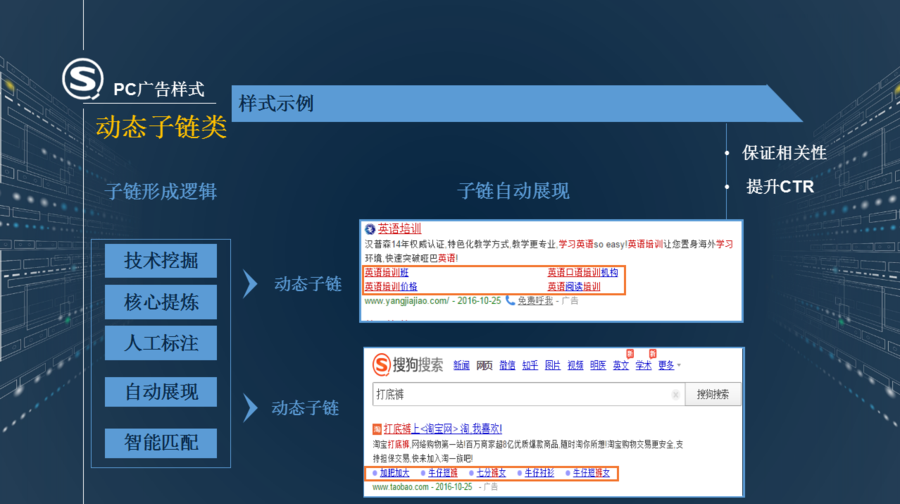Expand the 更多 dropdown in Sogou navigation

pos(669,365)
